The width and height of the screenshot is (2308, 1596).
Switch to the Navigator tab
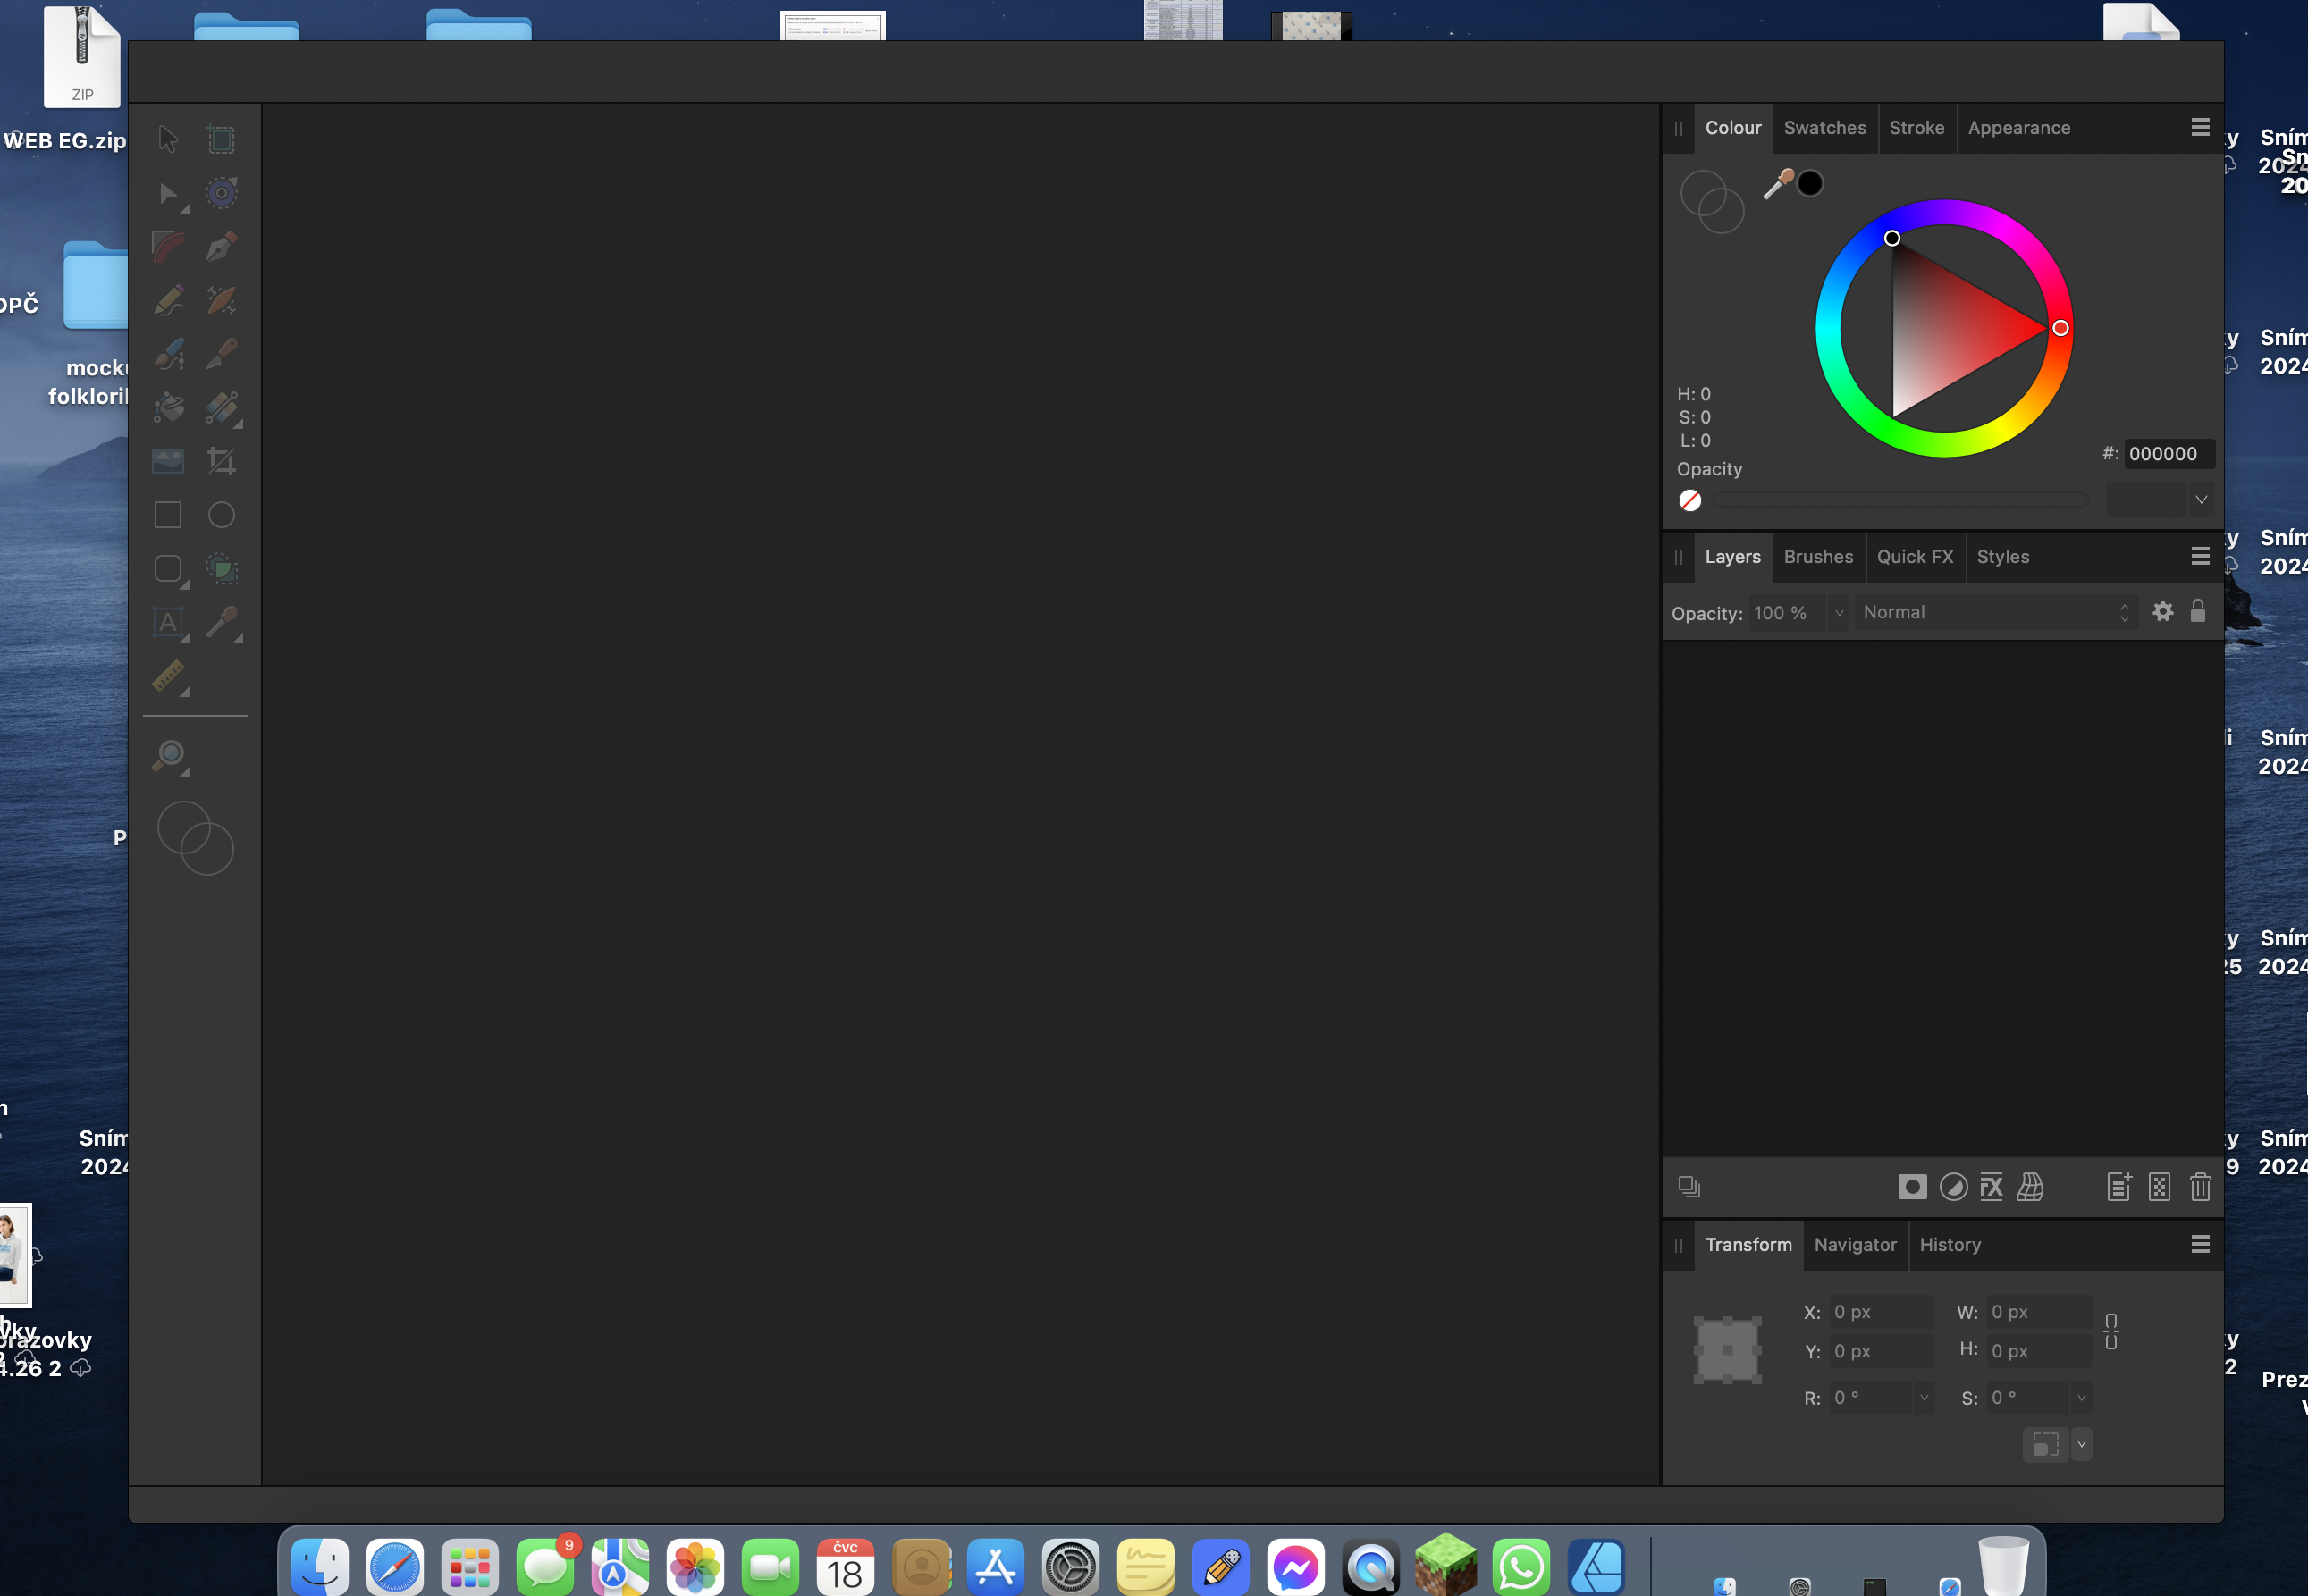[x=1854, y=1245]
